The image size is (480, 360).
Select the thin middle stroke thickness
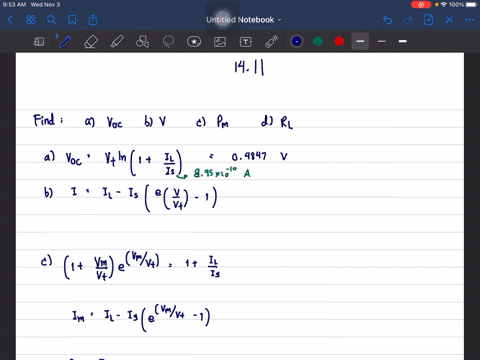point(382,41)
